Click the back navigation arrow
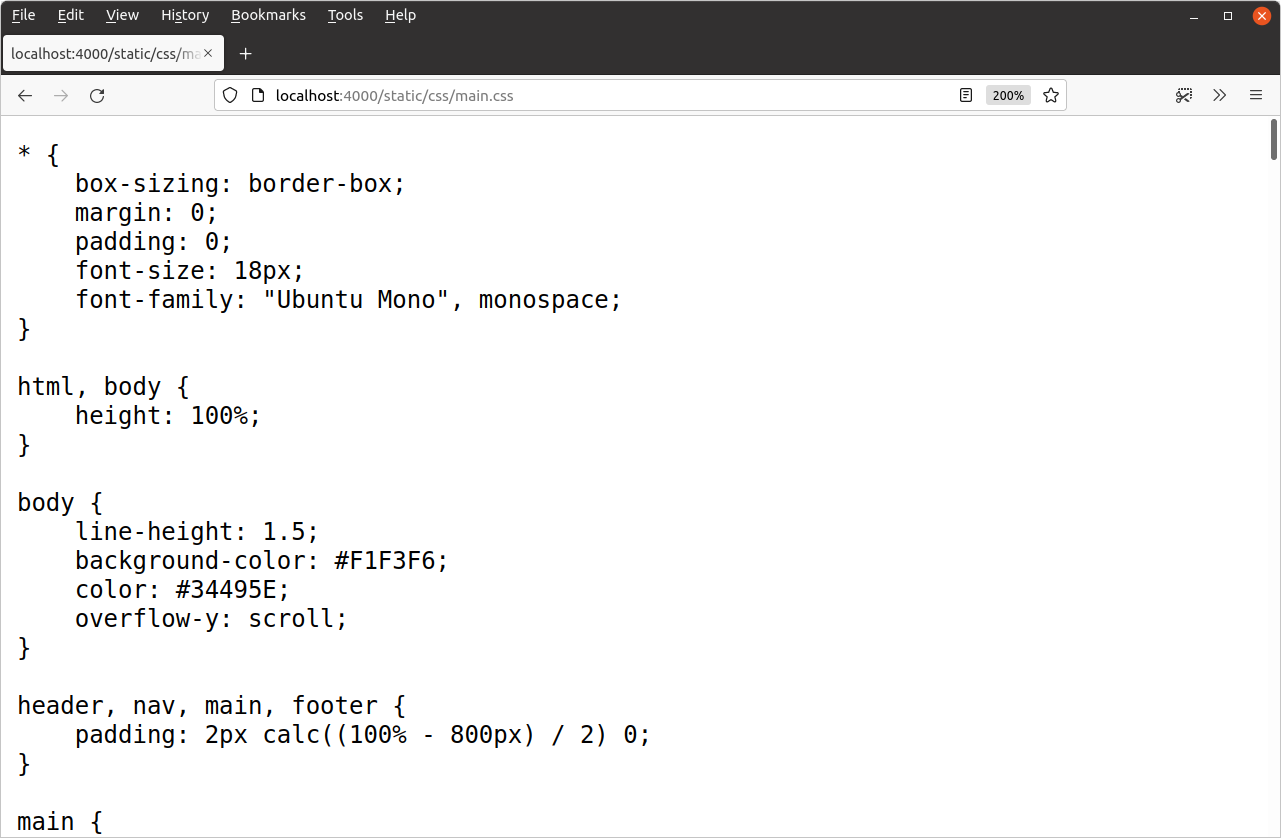Image resolution: width=1281 pixels, height=838 pixels. [x=25, y=96]
